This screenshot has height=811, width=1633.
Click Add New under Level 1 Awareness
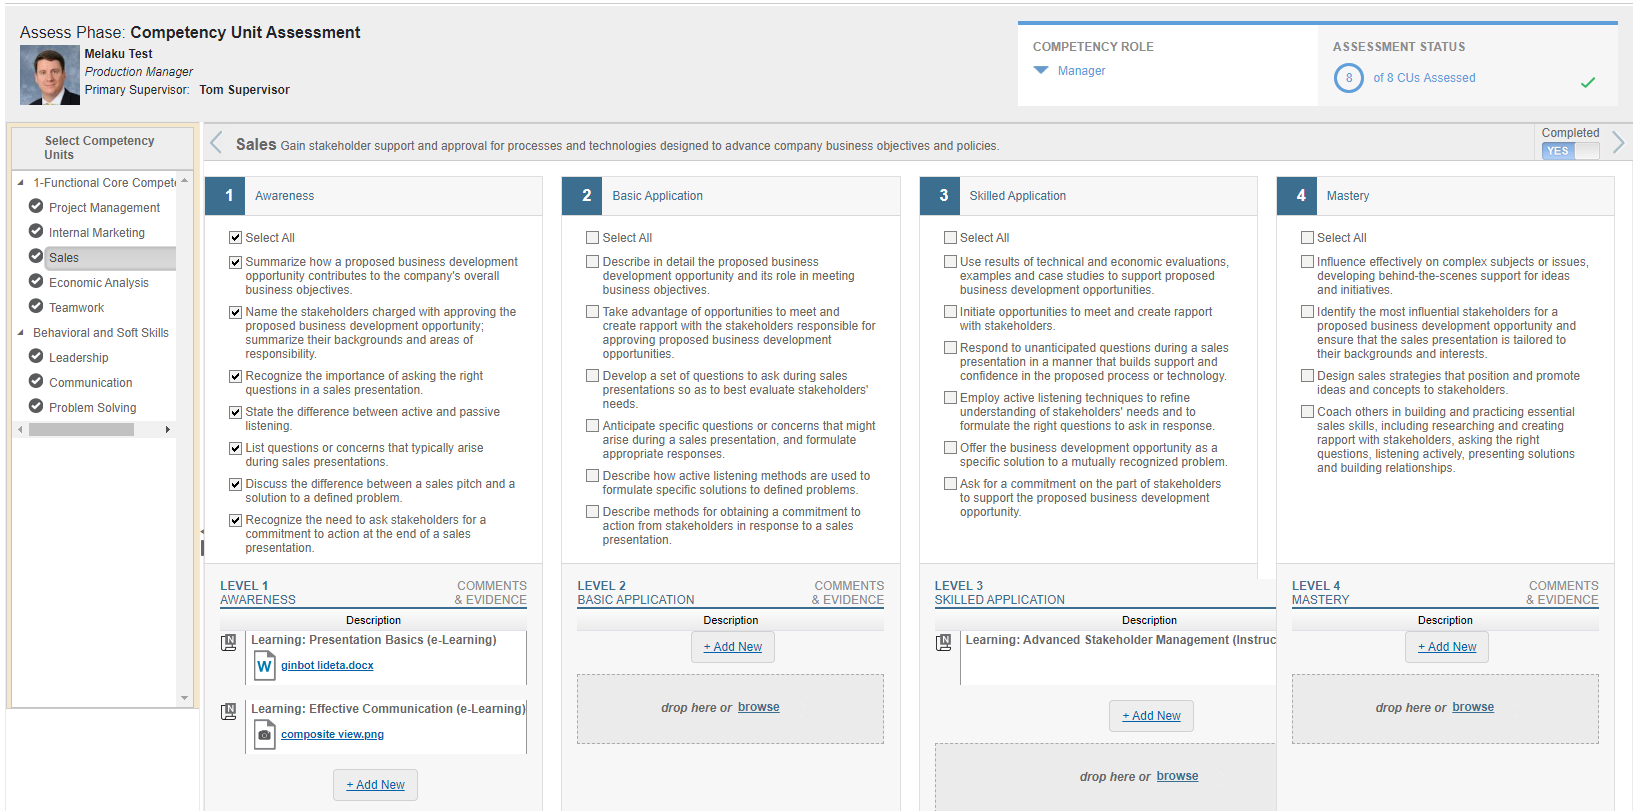(x=375, y=784)
